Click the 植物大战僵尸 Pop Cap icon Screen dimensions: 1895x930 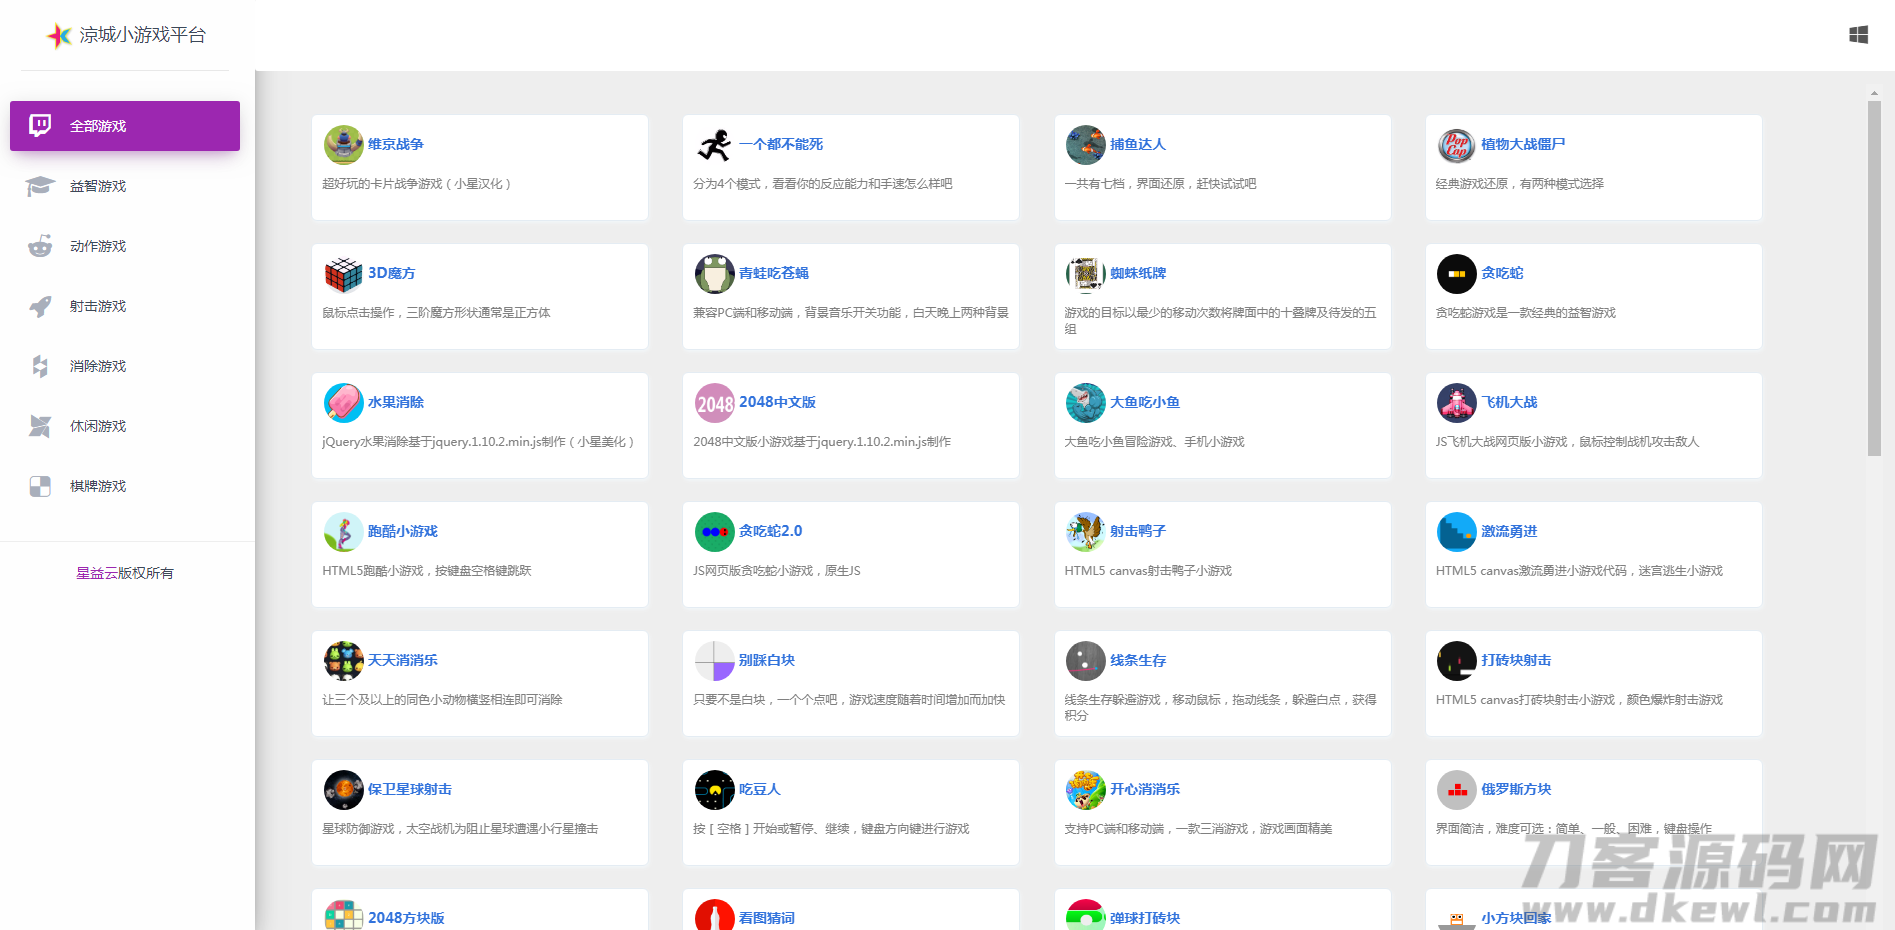click(x=1456, y=144)
